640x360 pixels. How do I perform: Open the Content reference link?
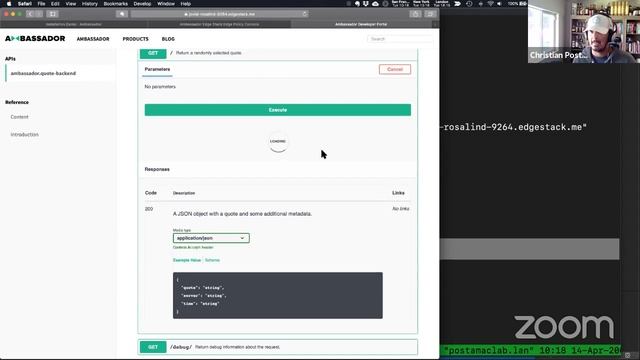point(19,117)
